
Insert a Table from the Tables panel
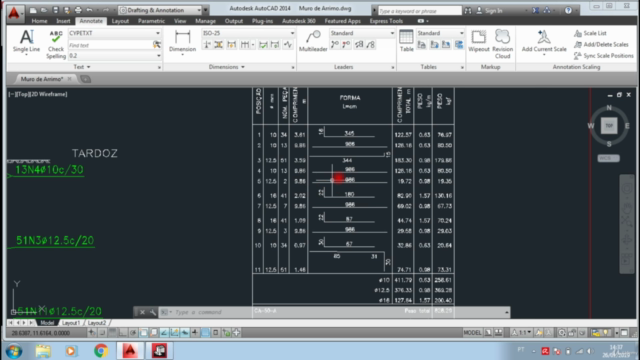406,40
